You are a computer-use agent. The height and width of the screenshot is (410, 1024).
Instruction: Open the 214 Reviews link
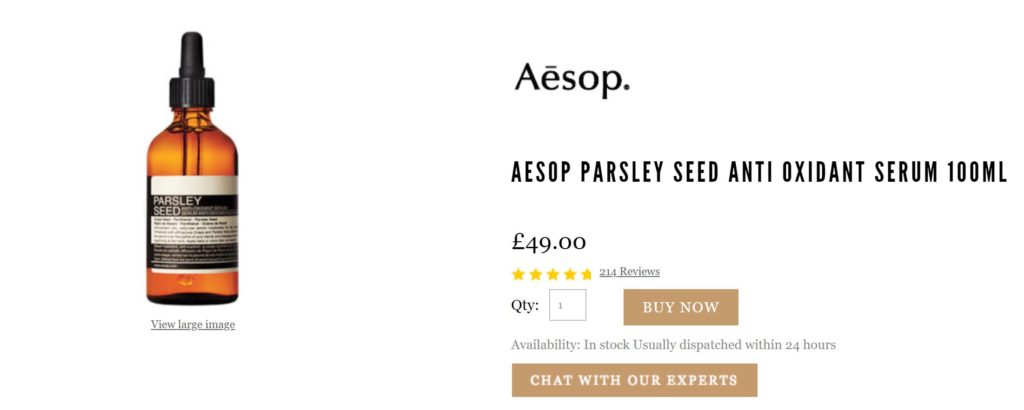coord(629,272)
